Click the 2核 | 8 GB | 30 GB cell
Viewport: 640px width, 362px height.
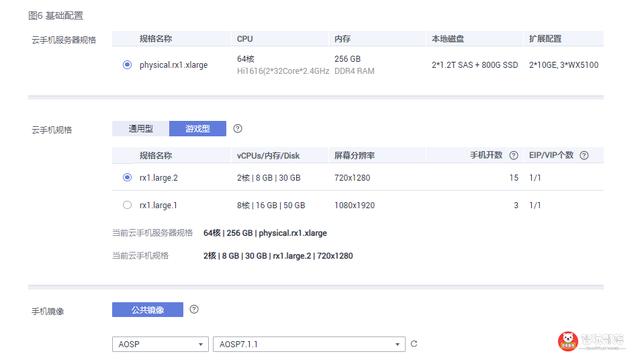tap(269, 178)
